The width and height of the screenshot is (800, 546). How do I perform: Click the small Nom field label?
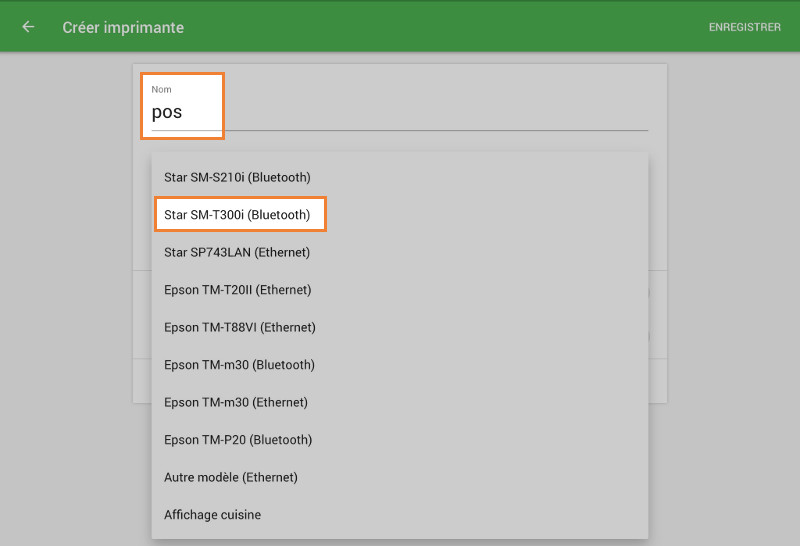pos(161,90)
